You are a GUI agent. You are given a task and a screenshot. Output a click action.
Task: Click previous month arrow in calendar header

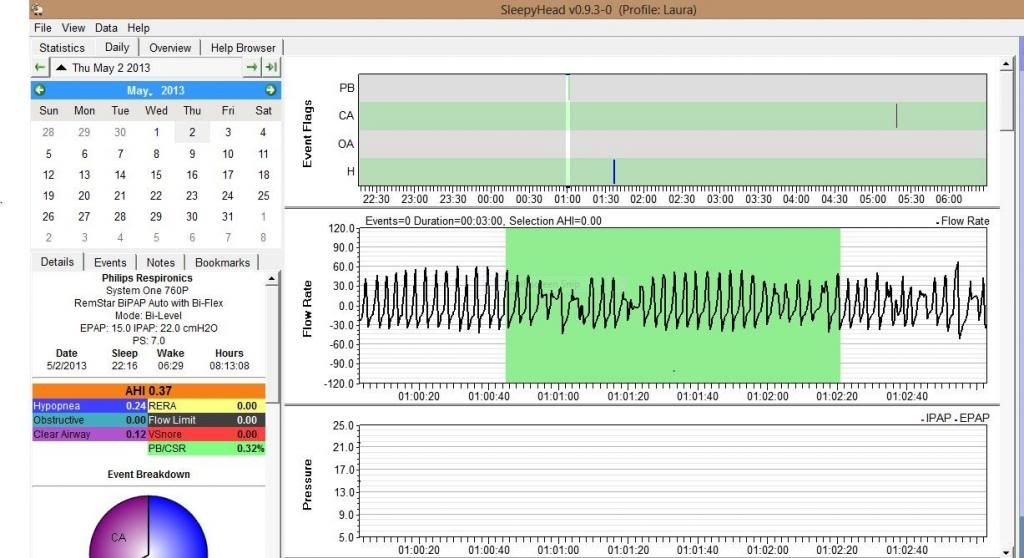coord(40,90)
